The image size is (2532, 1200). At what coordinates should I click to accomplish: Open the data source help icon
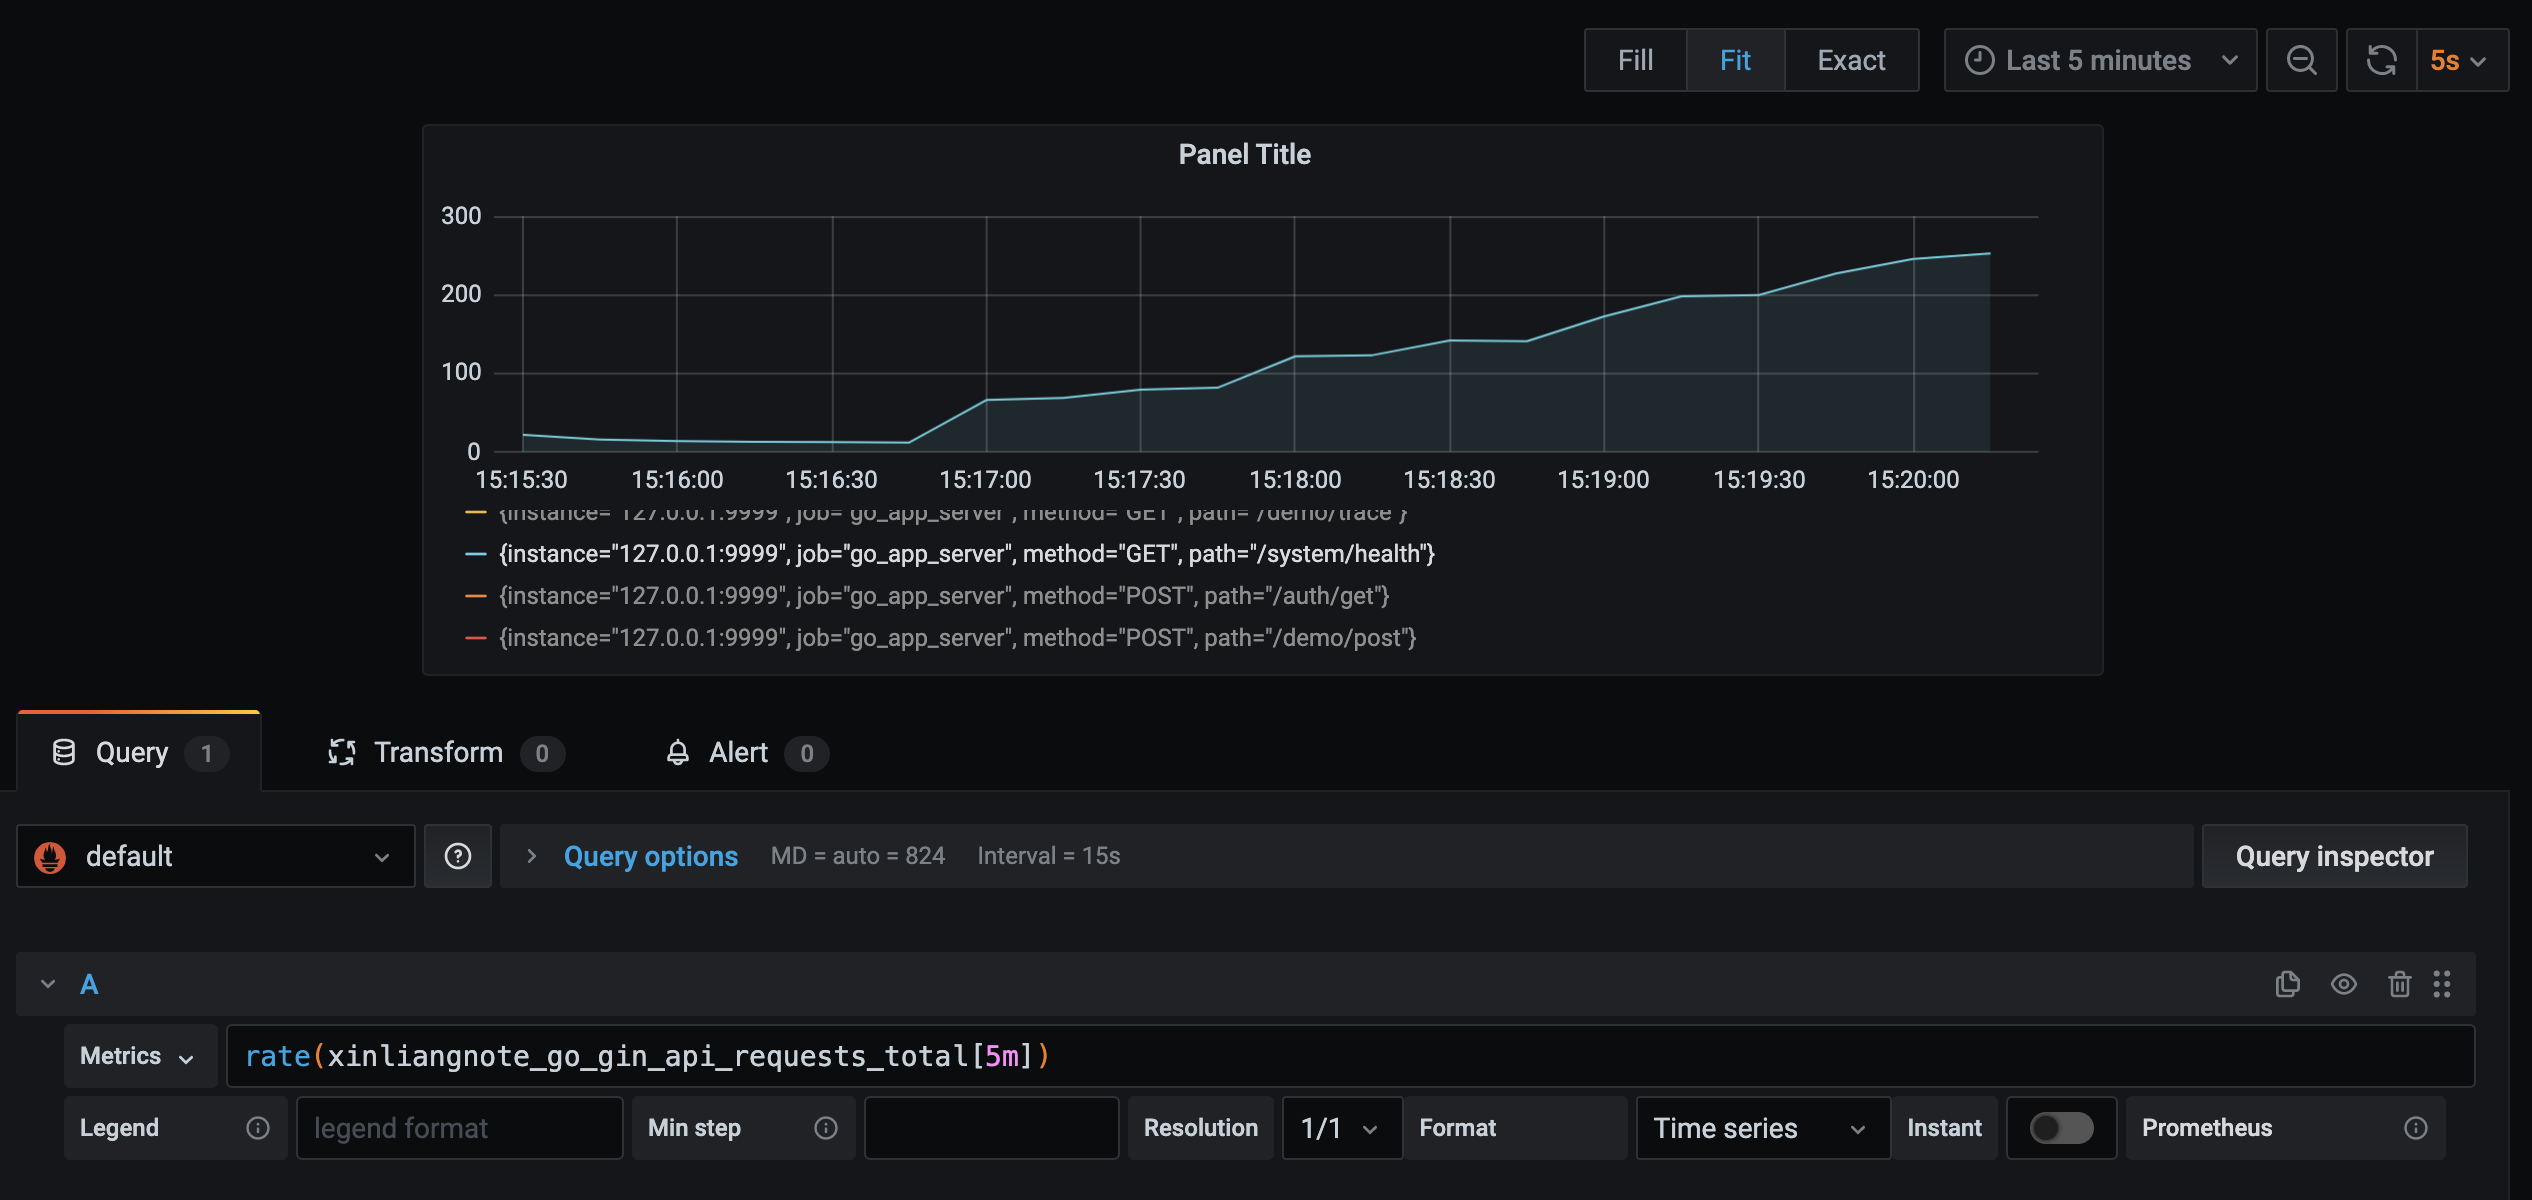(x=458, y=856)
